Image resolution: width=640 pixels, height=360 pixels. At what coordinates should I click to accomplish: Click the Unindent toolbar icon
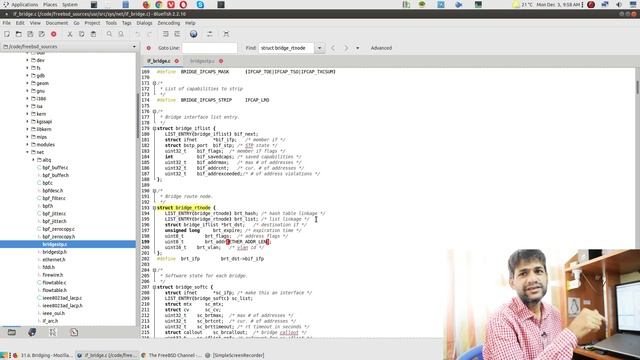pyautogui.click(x=165, y=34)
